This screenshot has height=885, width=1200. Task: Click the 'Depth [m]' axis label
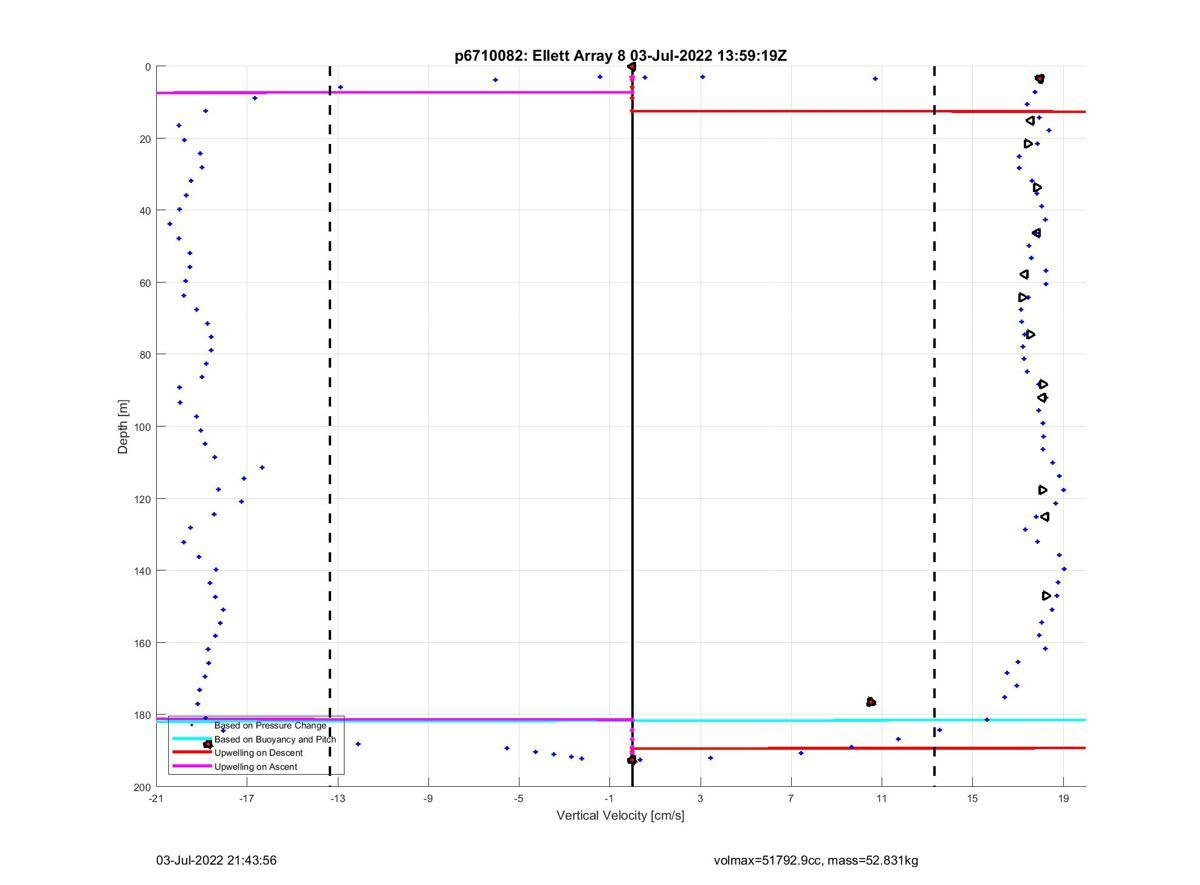pyautogui.click(x=124, y=427)
